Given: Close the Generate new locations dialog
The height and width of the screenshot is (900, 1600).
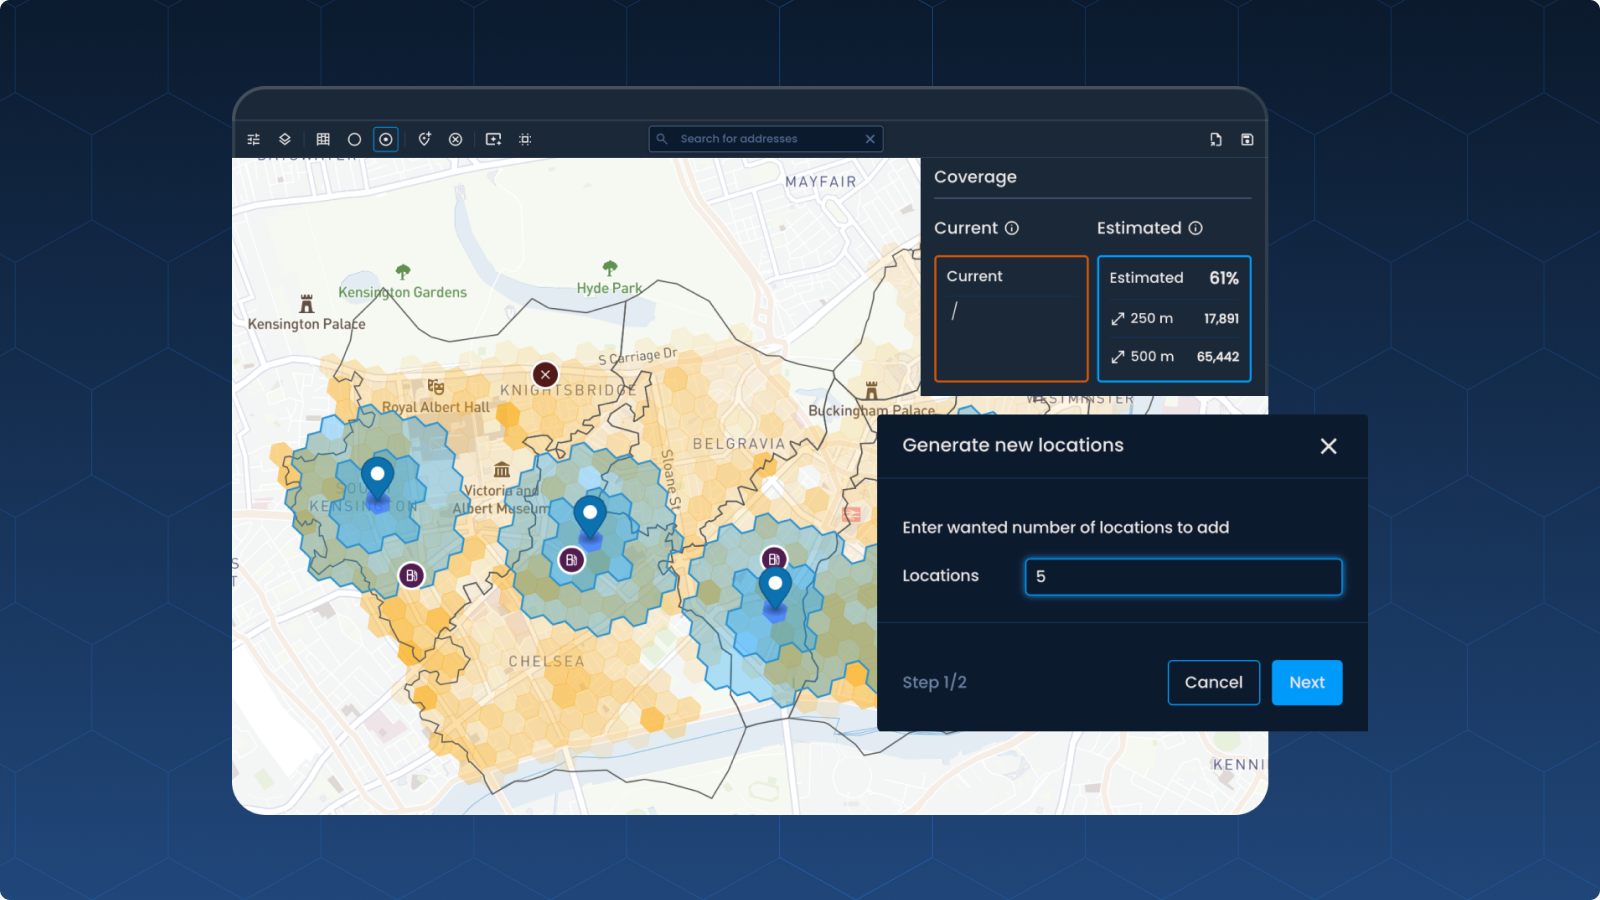Looking at the screenshot, I should (1328, 446).
